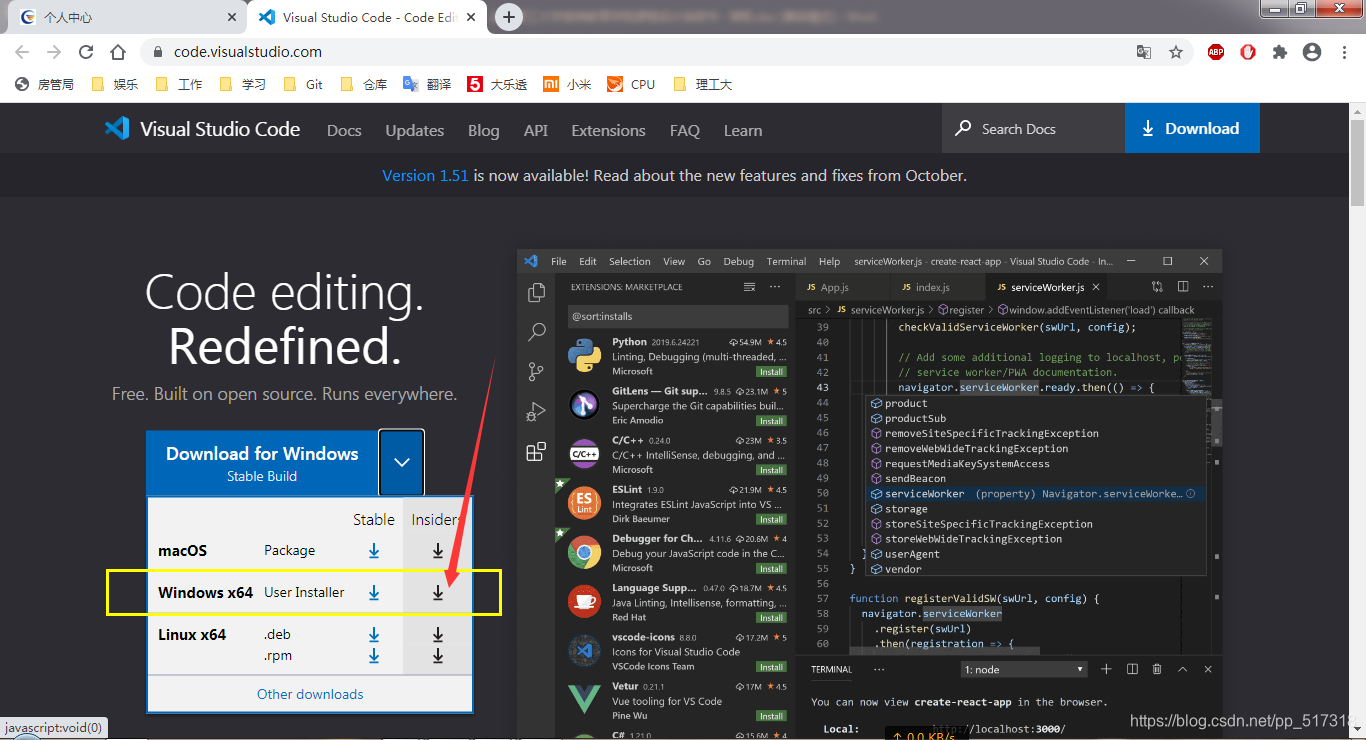The width and height of the screenshot is (1366, 740).
Task: Download Linux .rpm Stable build
Action: [x=374, y=656]
